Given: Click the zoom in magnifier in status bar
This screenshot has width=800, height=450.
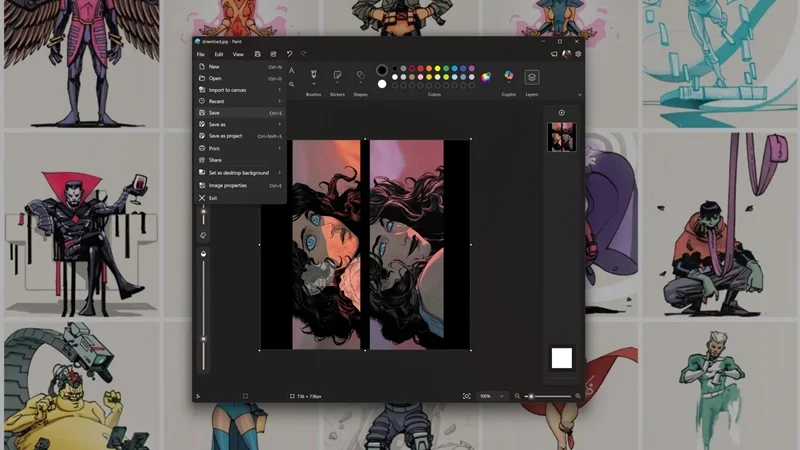Looking at the screenshot, I should (x=578, y=396).
